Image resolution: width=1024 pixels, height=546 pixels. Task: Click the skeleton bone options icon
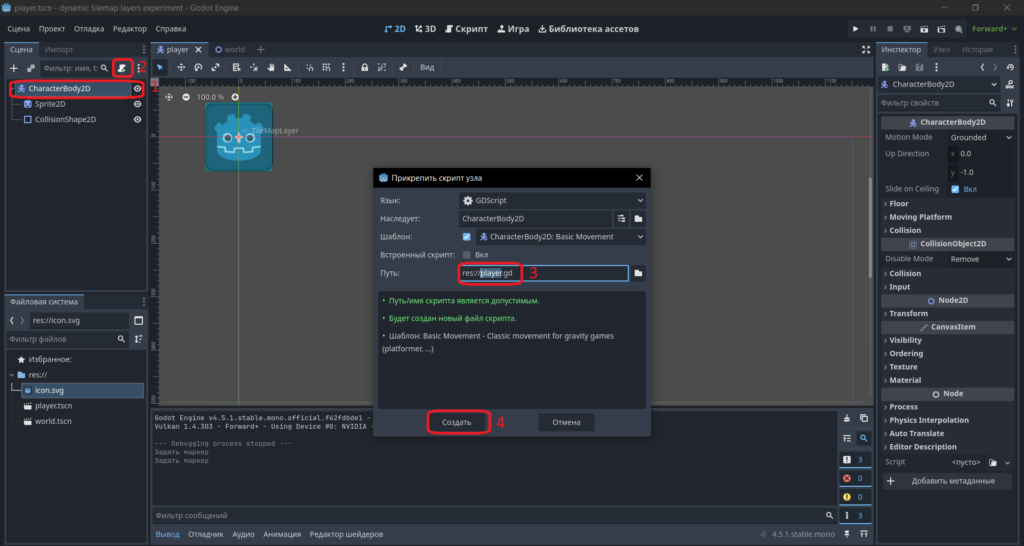click(x=403, y=67)
